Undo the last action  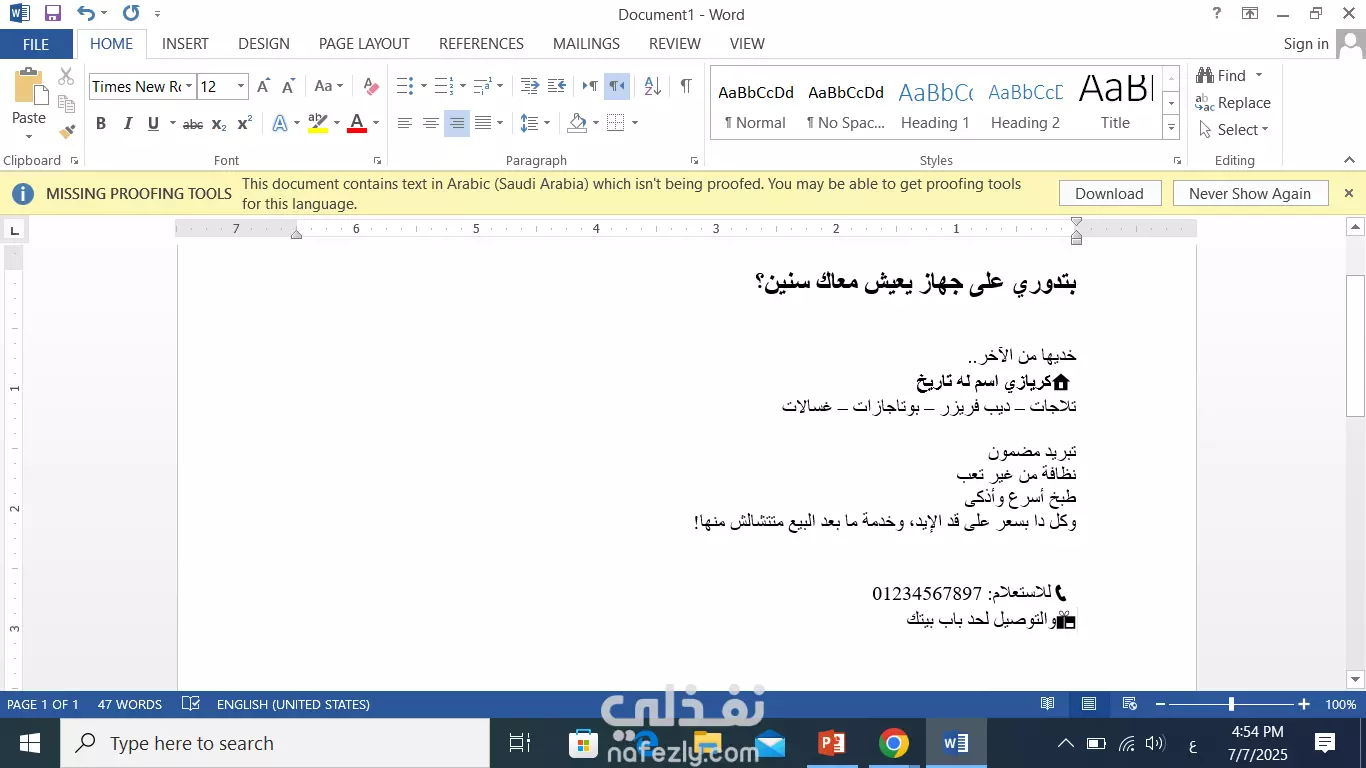click(86, 14)
